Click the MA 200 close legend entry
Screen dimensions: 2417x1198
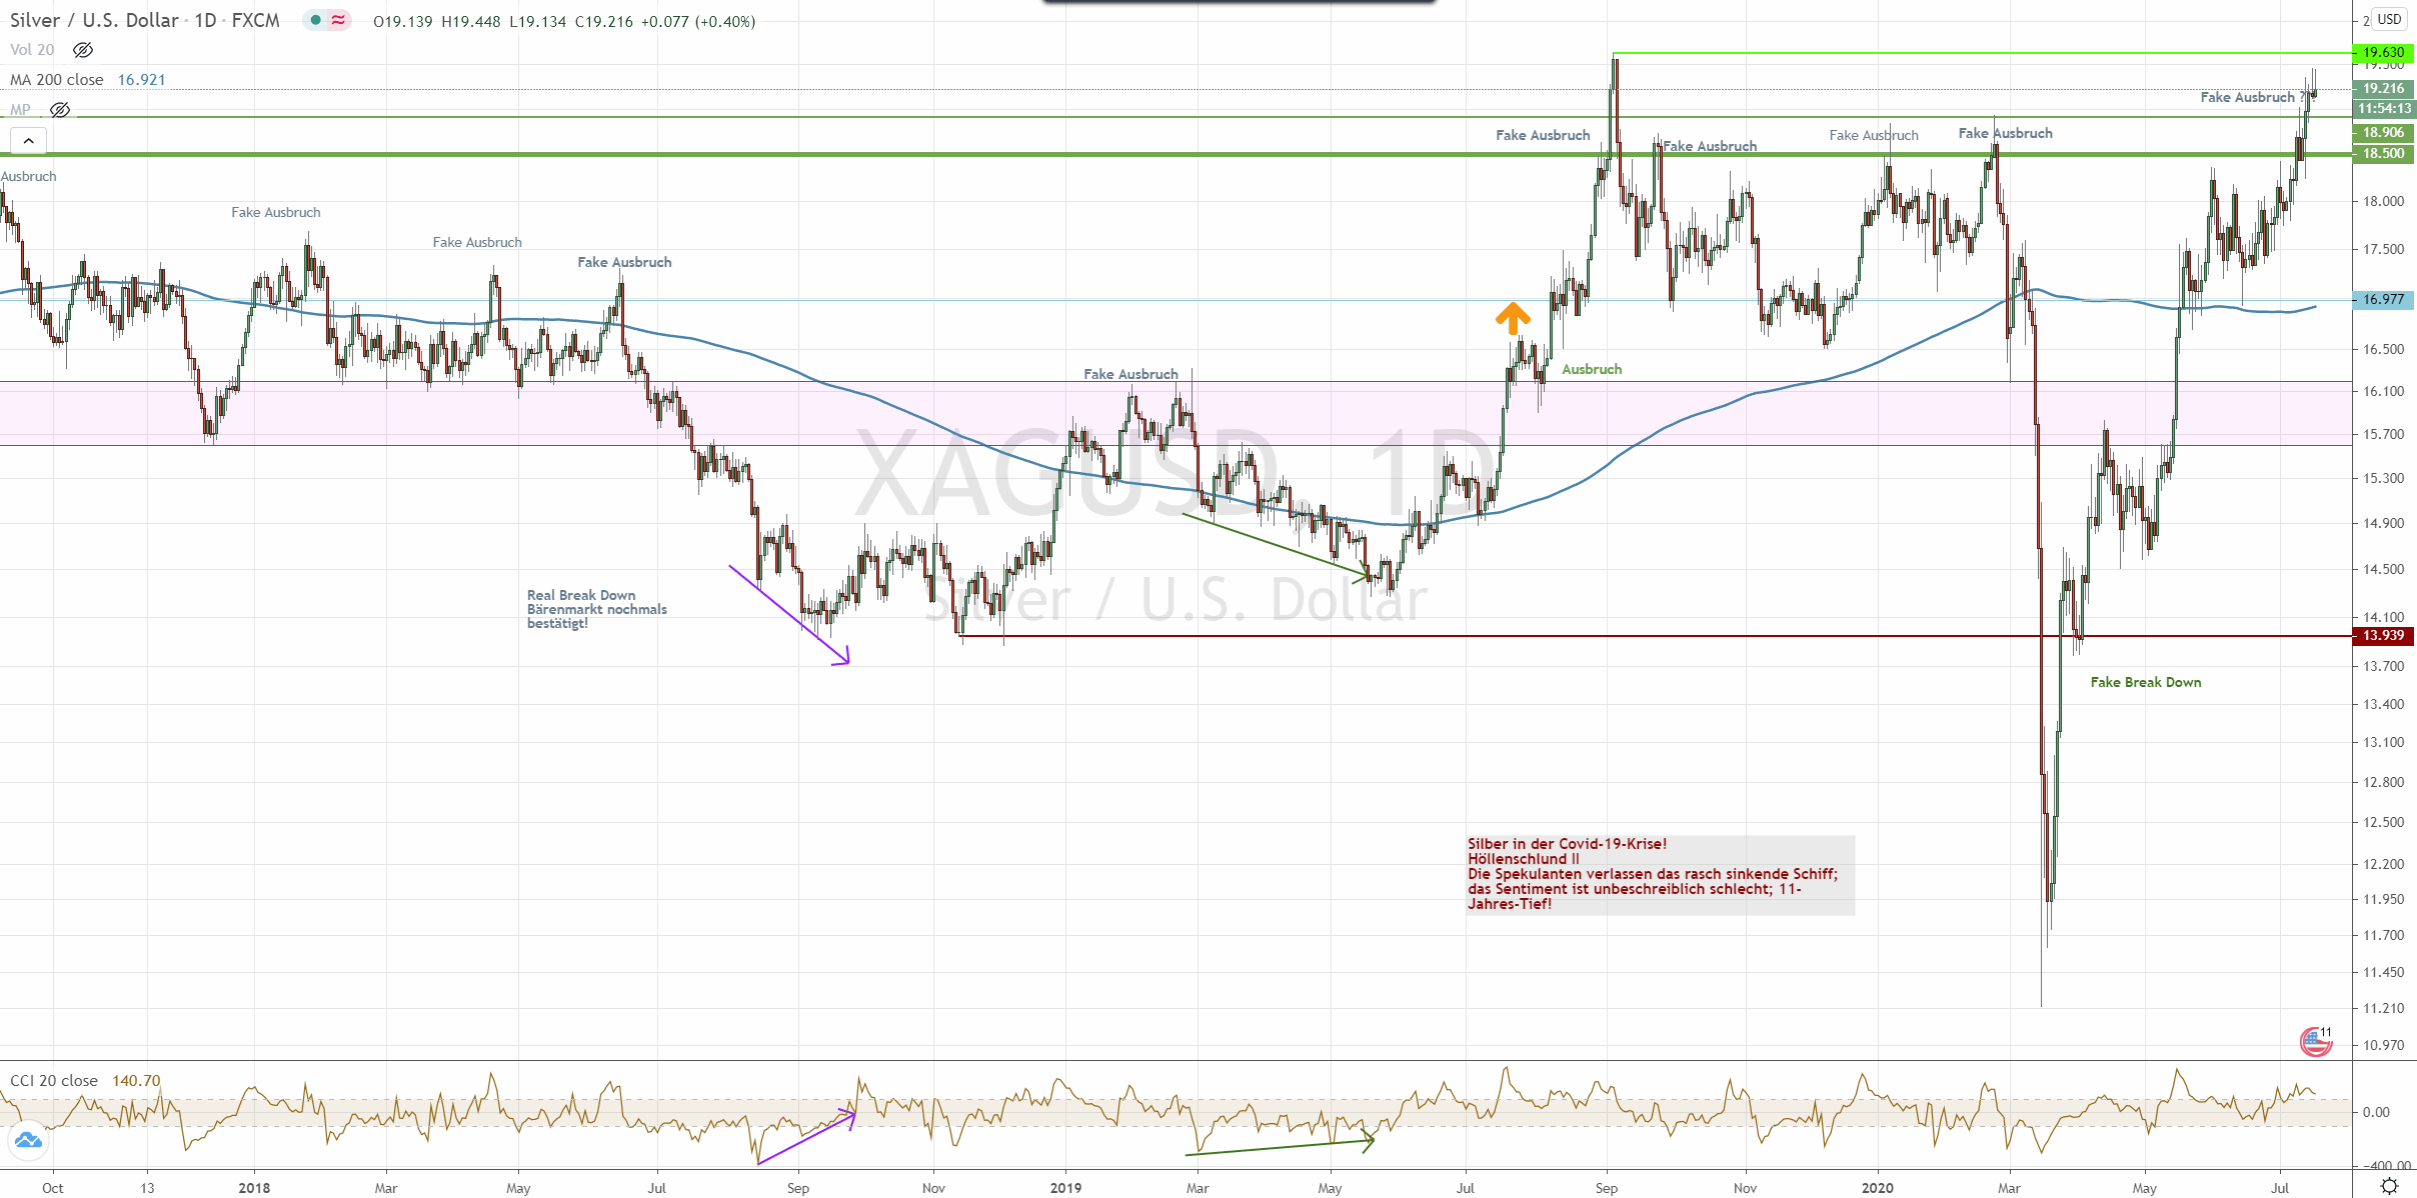coord(57,79)
